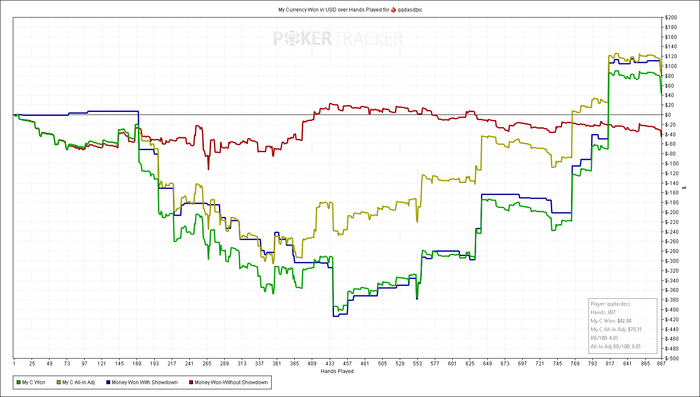
Task: Click the x-axis label 817
Action: coord(610,364)
